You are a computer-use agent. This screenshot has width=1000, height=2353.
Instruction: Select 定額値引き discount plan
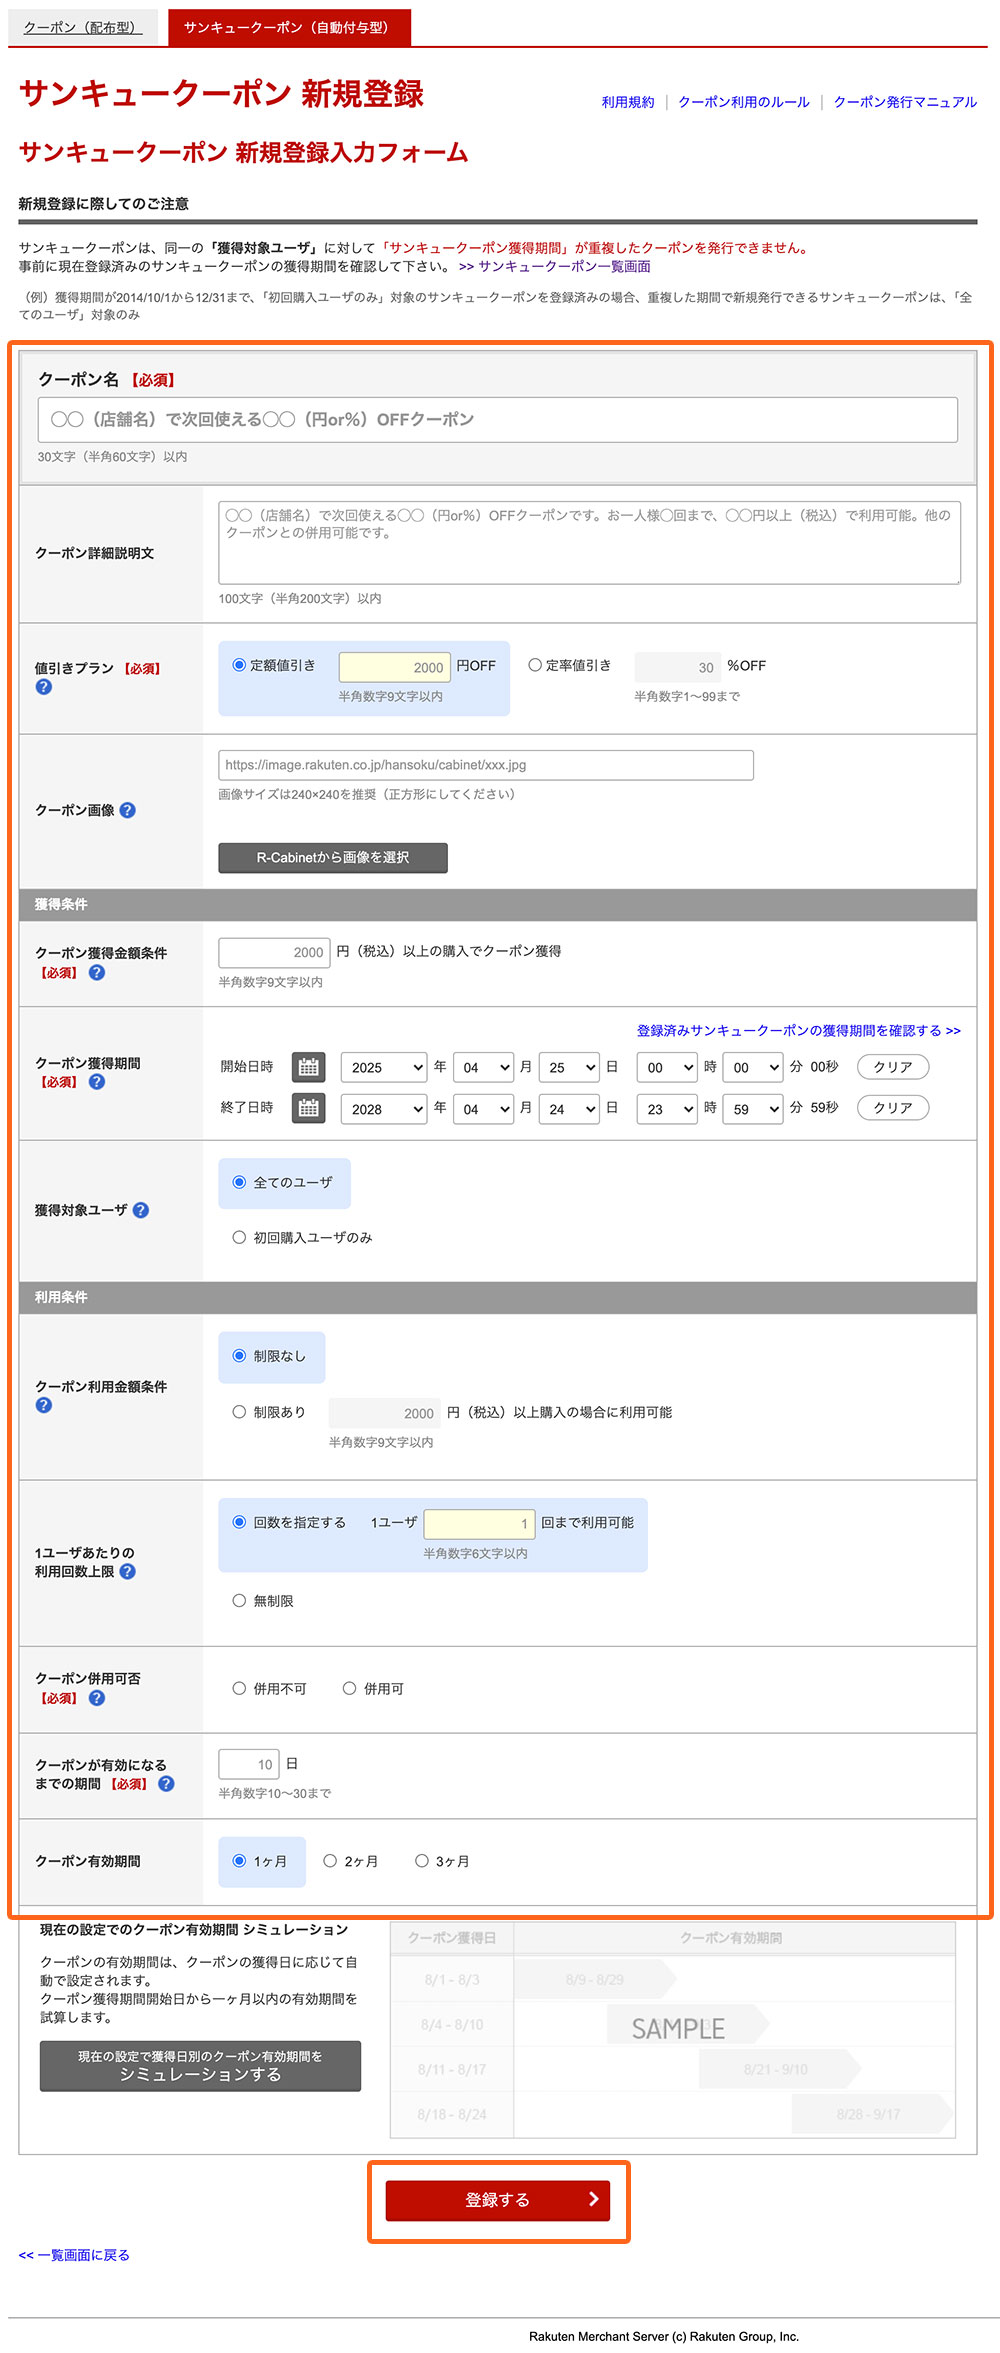[x=239, y=665]
